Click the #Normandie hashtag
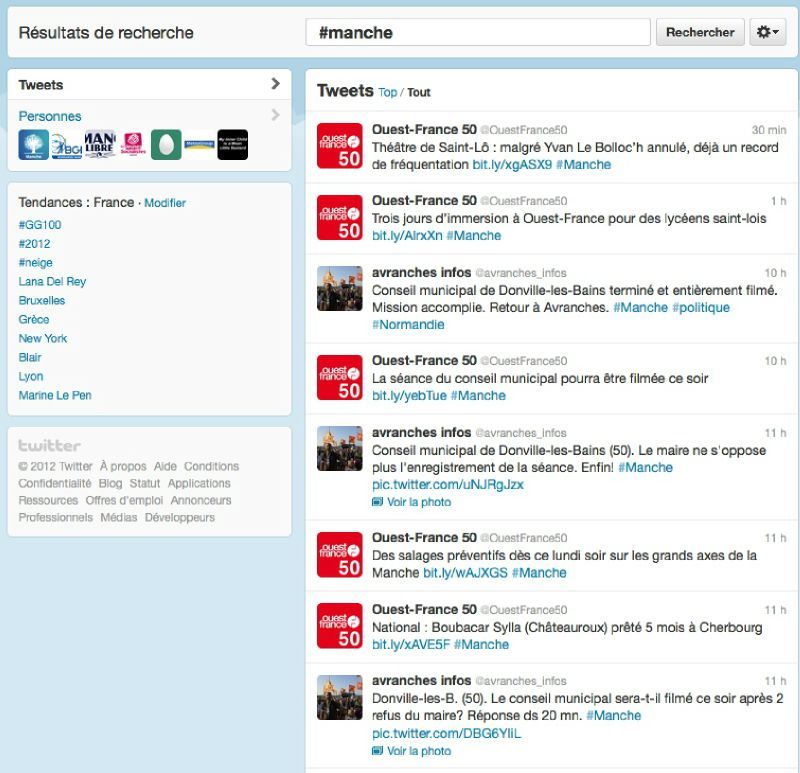Screen dimensions: 800x773 408,325
